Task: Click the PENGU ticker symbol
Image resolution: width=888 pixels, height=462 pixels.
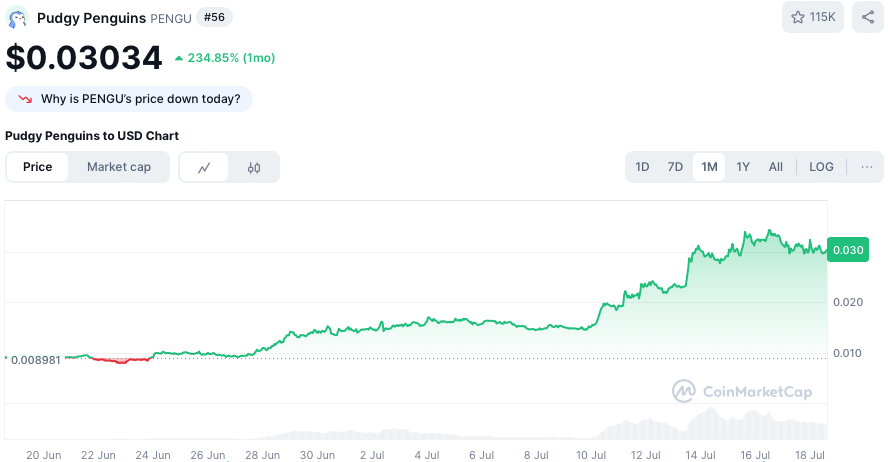Action: [170, 19]
